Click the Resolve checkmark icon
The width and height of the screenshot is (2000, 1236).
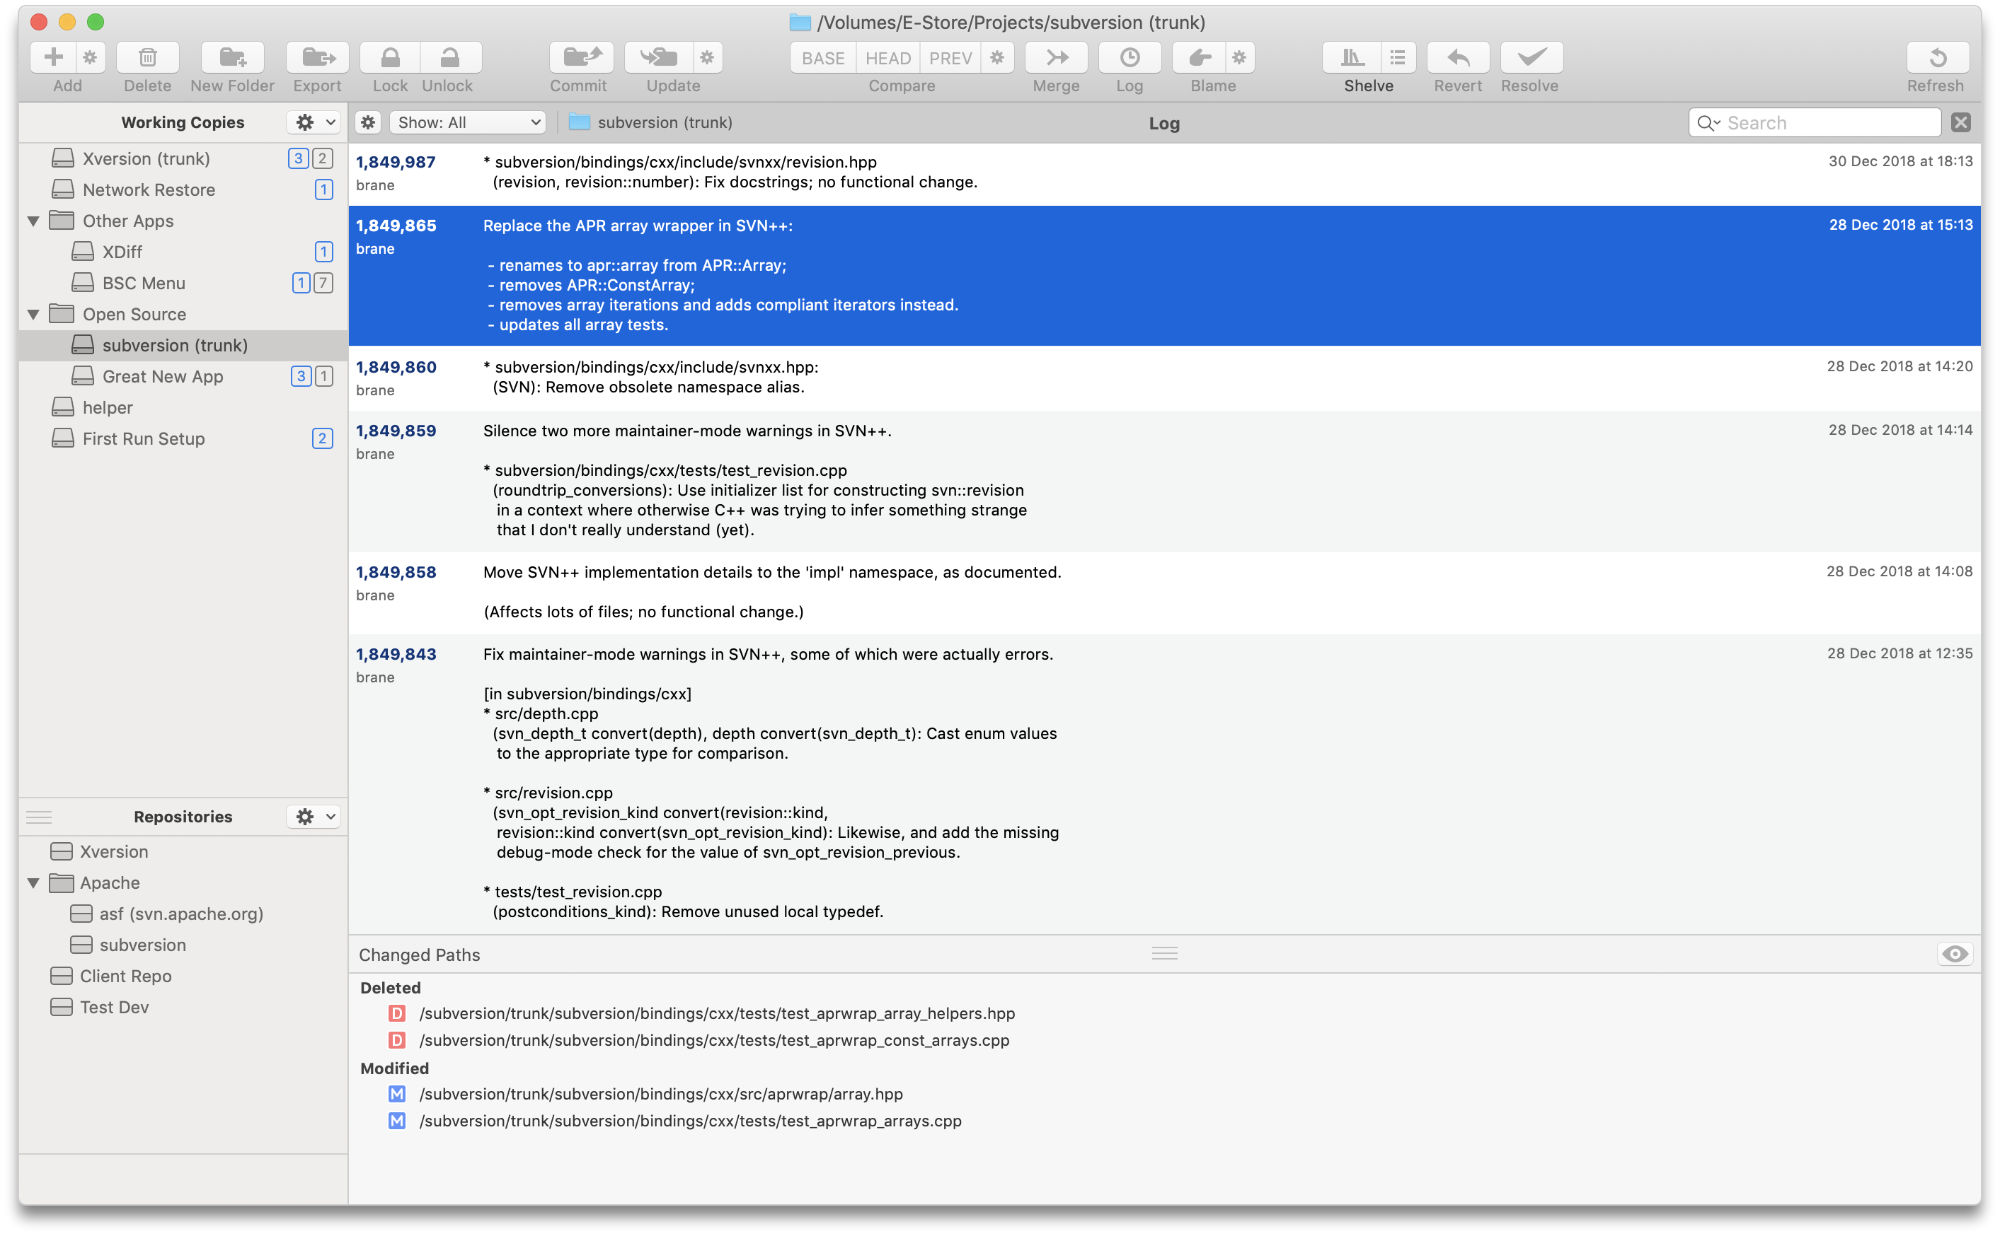[1531, 57]
